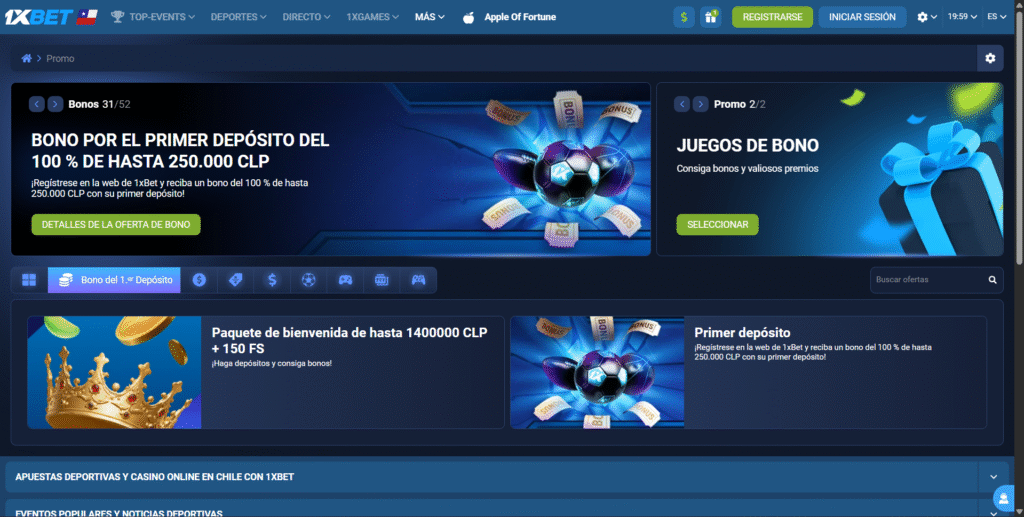Open the gift box bonuses icon
Screen dimensions: 1024x517
(711, 17)
